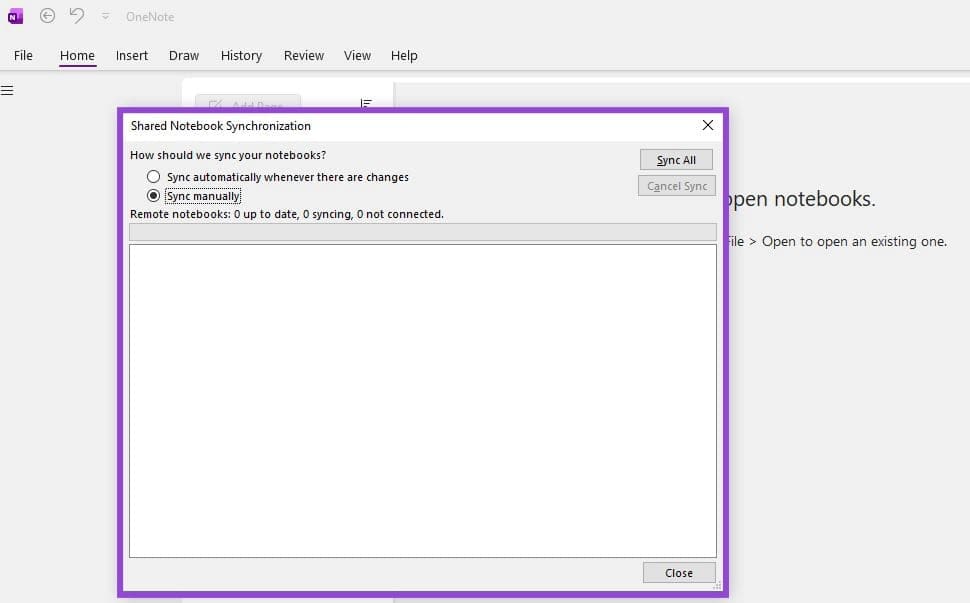
Task: Click the Sync All button
Action: (676, 159)
